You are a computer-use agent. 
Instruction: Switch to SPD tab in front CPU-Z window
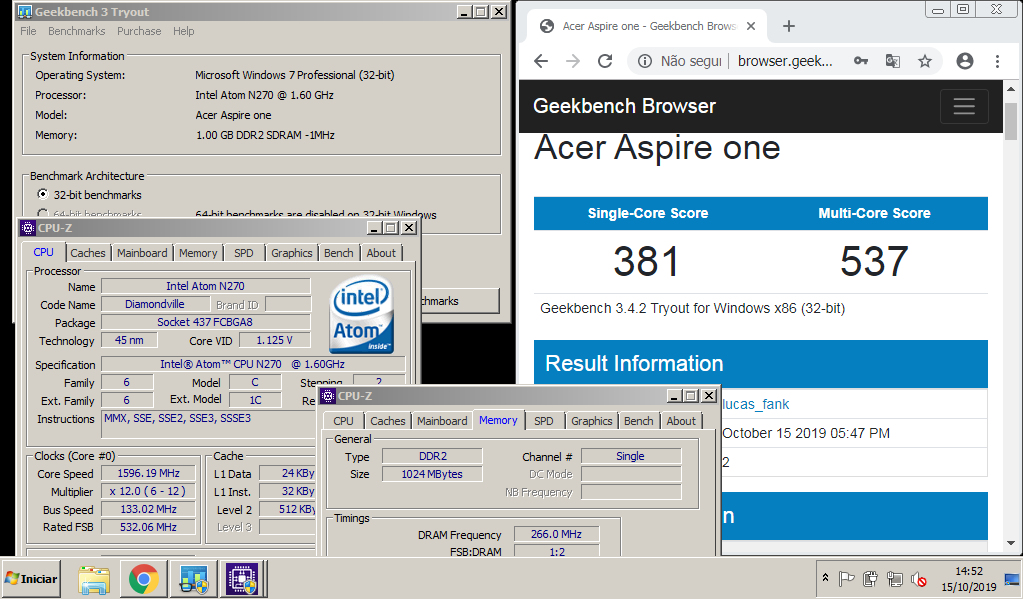click(543, 421)
